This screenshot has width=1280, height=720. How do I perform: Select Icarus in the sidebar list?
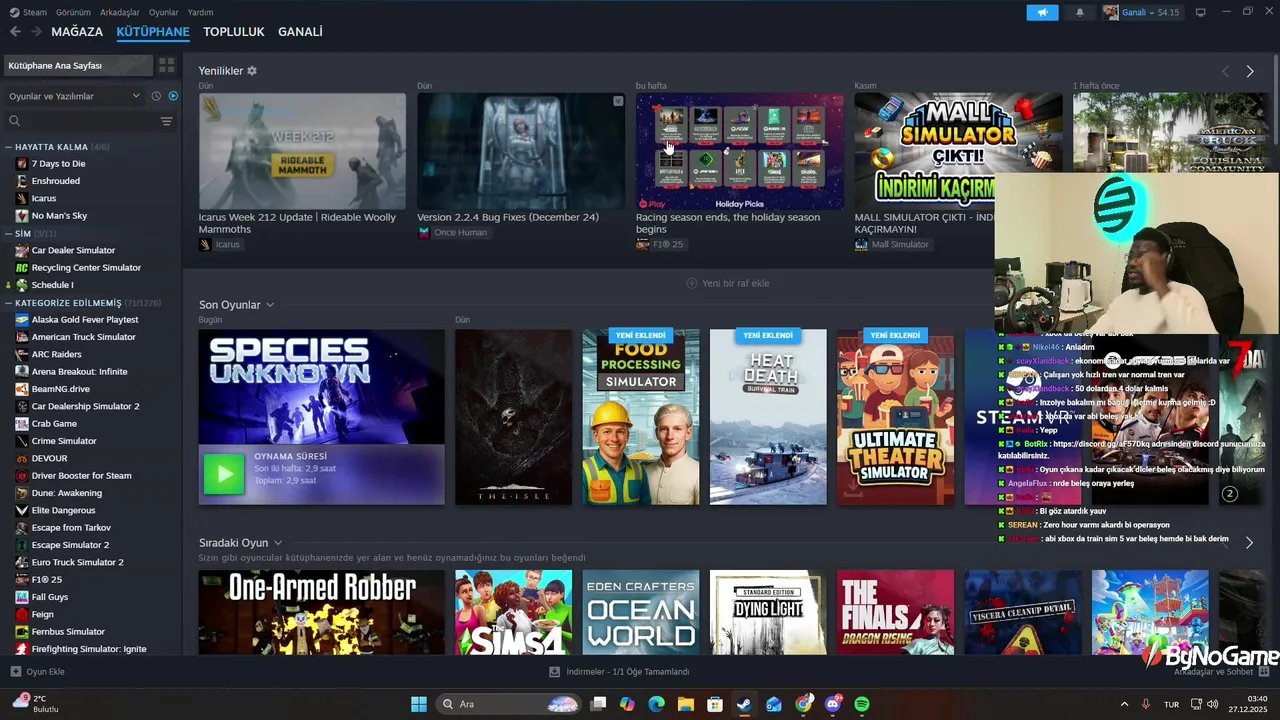tap(43, 198)
